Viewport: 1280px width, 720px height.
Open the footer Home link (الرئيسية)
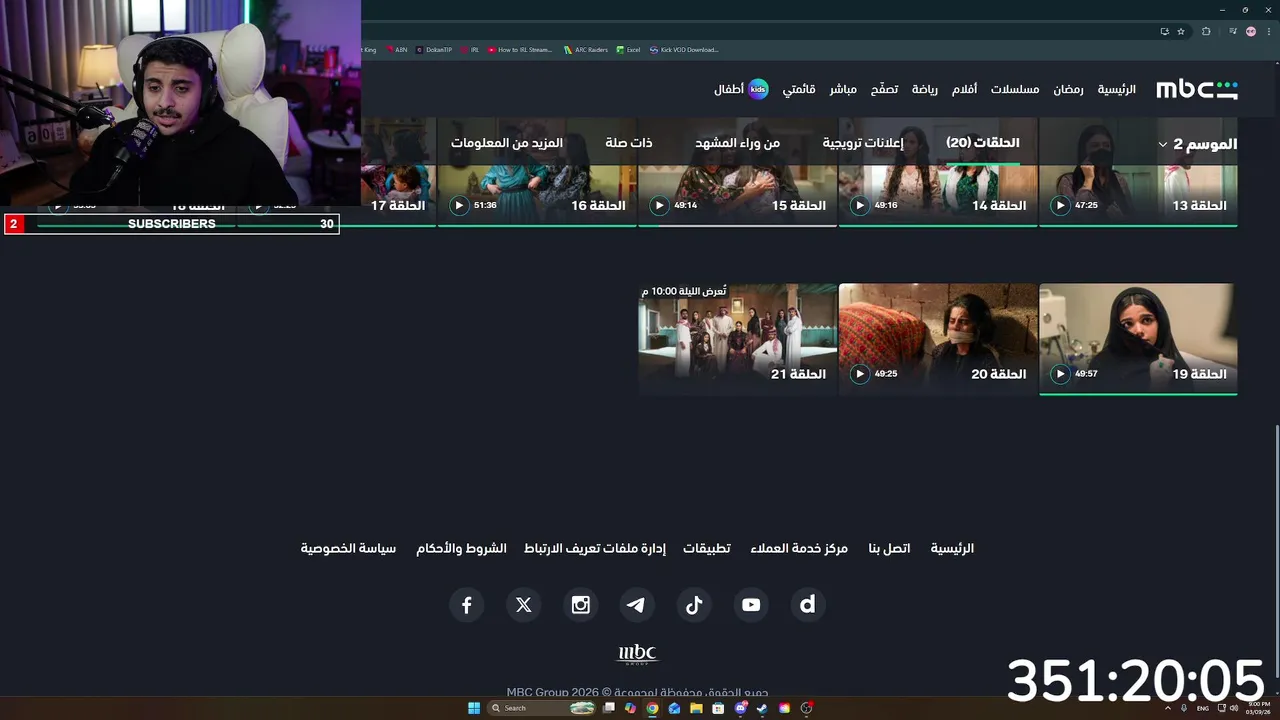click(952, 548)
